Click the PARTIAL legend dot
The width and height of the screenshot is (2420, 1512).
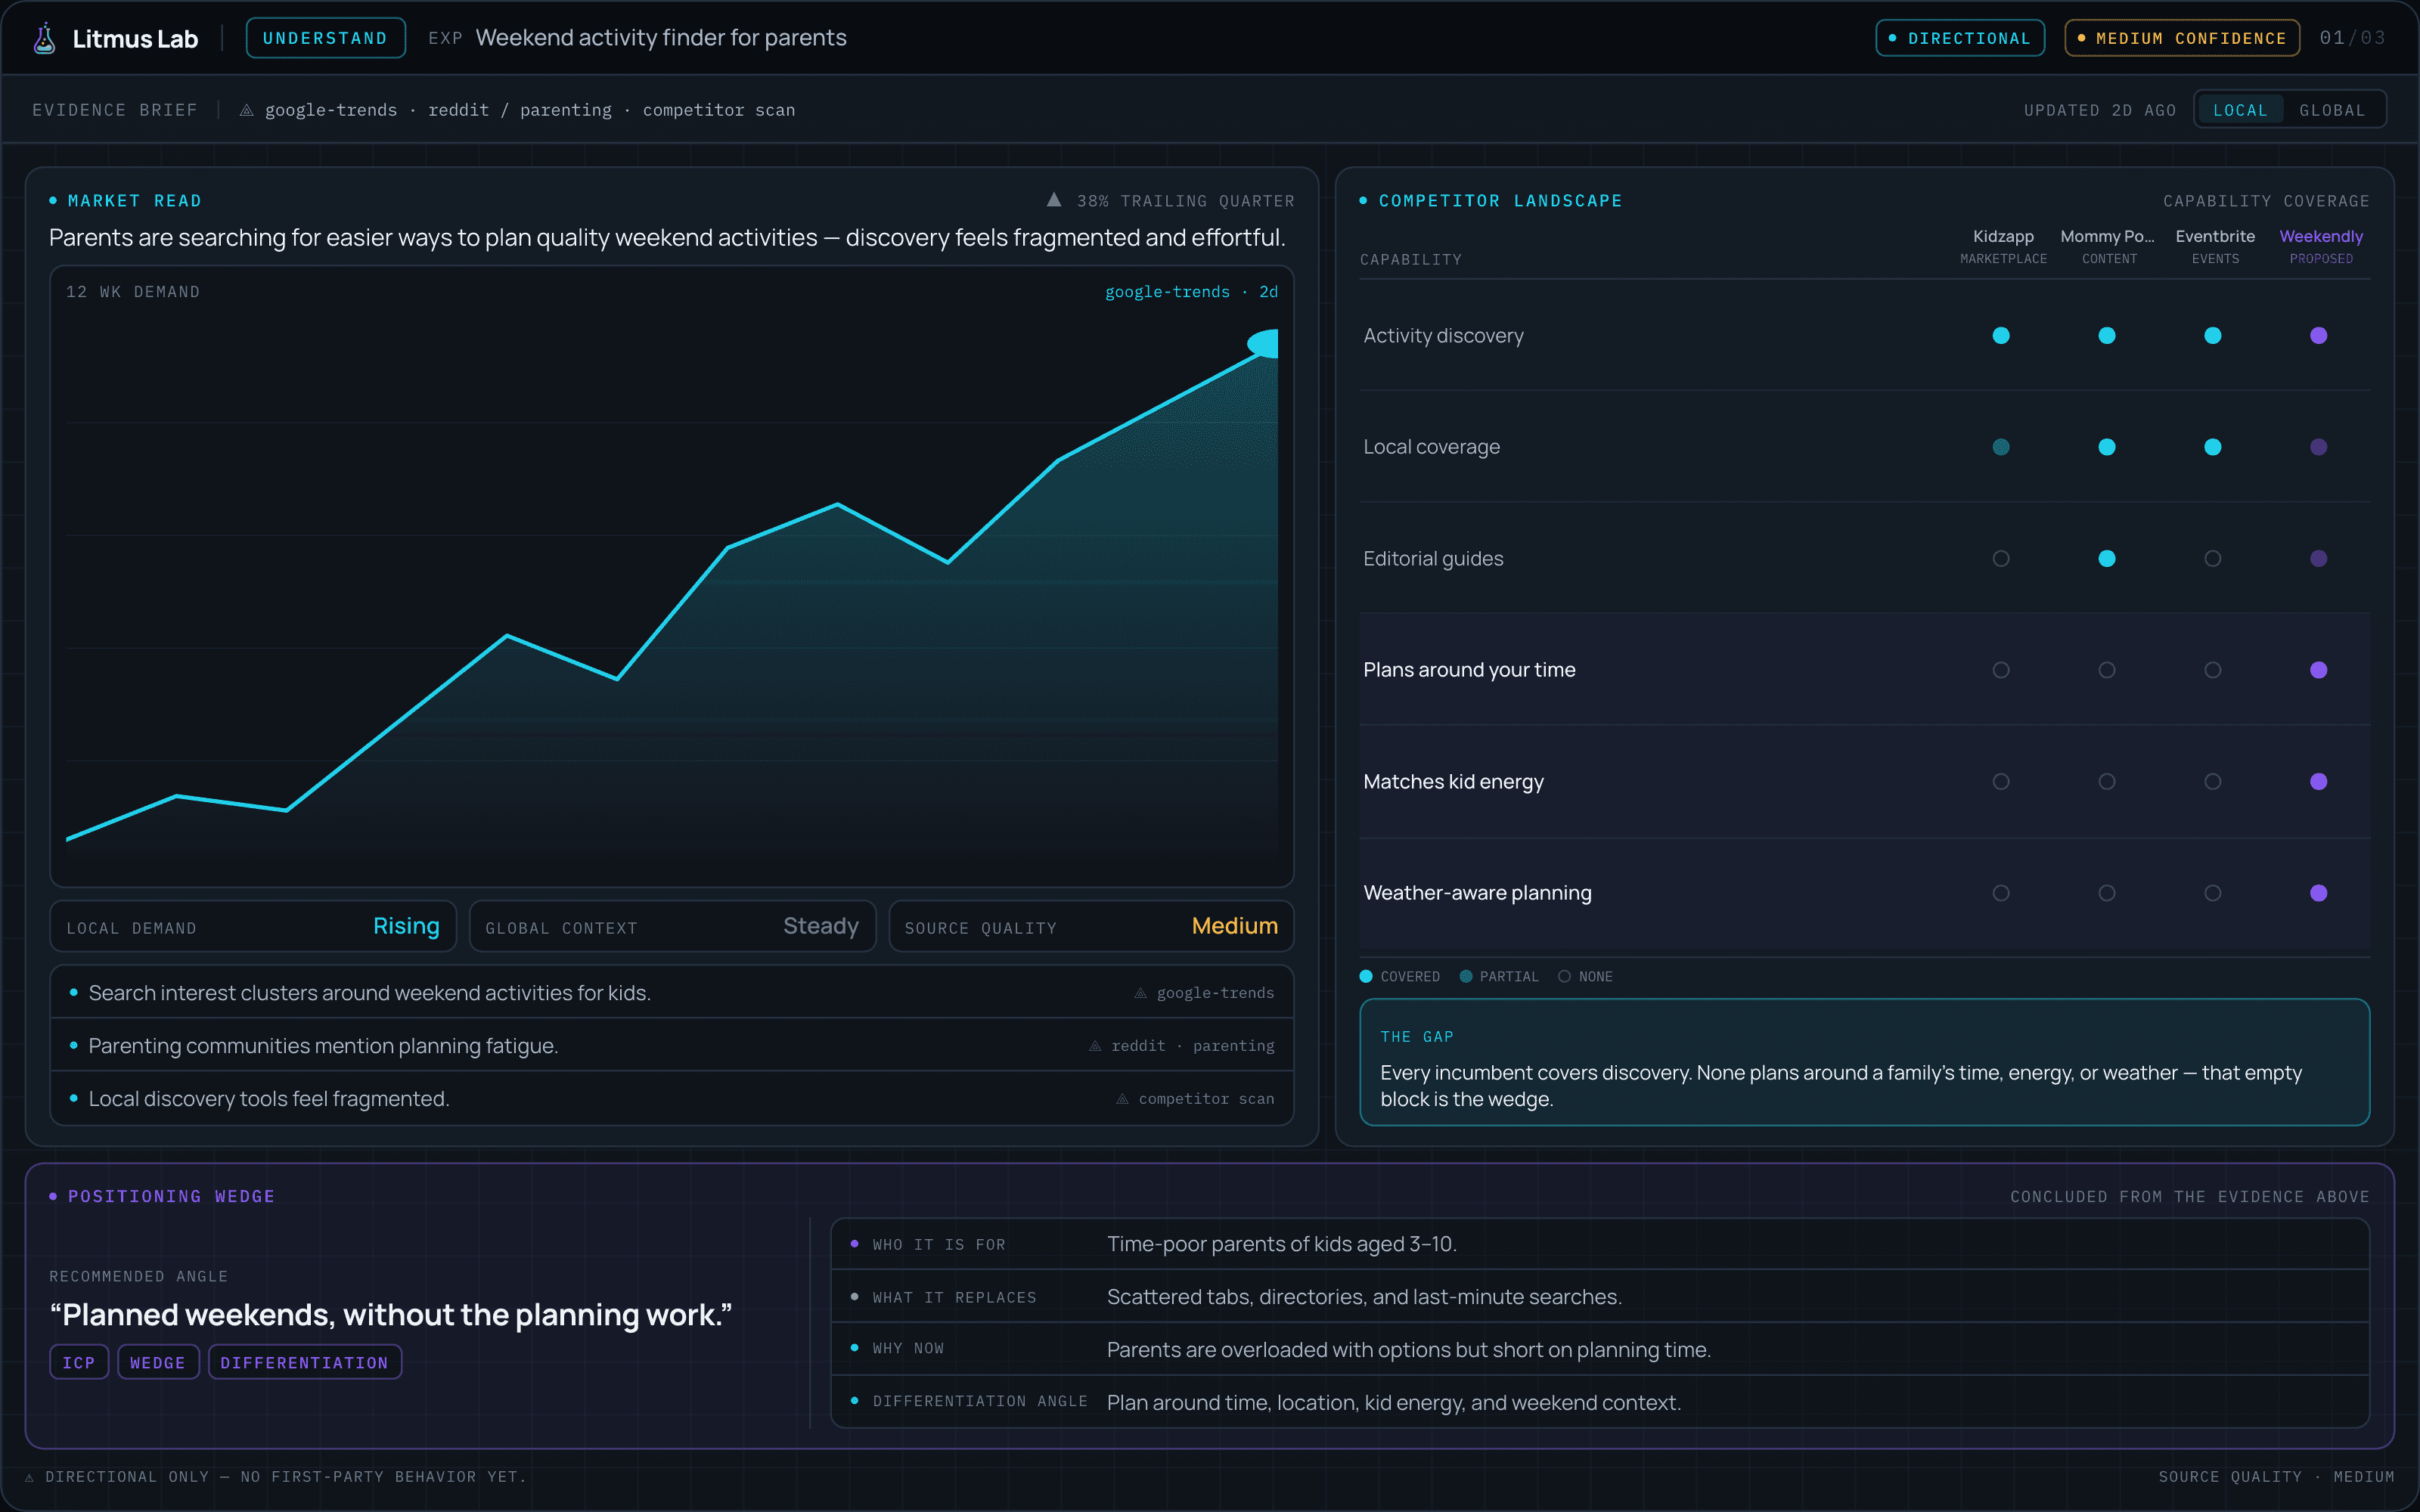(1466, 977)
